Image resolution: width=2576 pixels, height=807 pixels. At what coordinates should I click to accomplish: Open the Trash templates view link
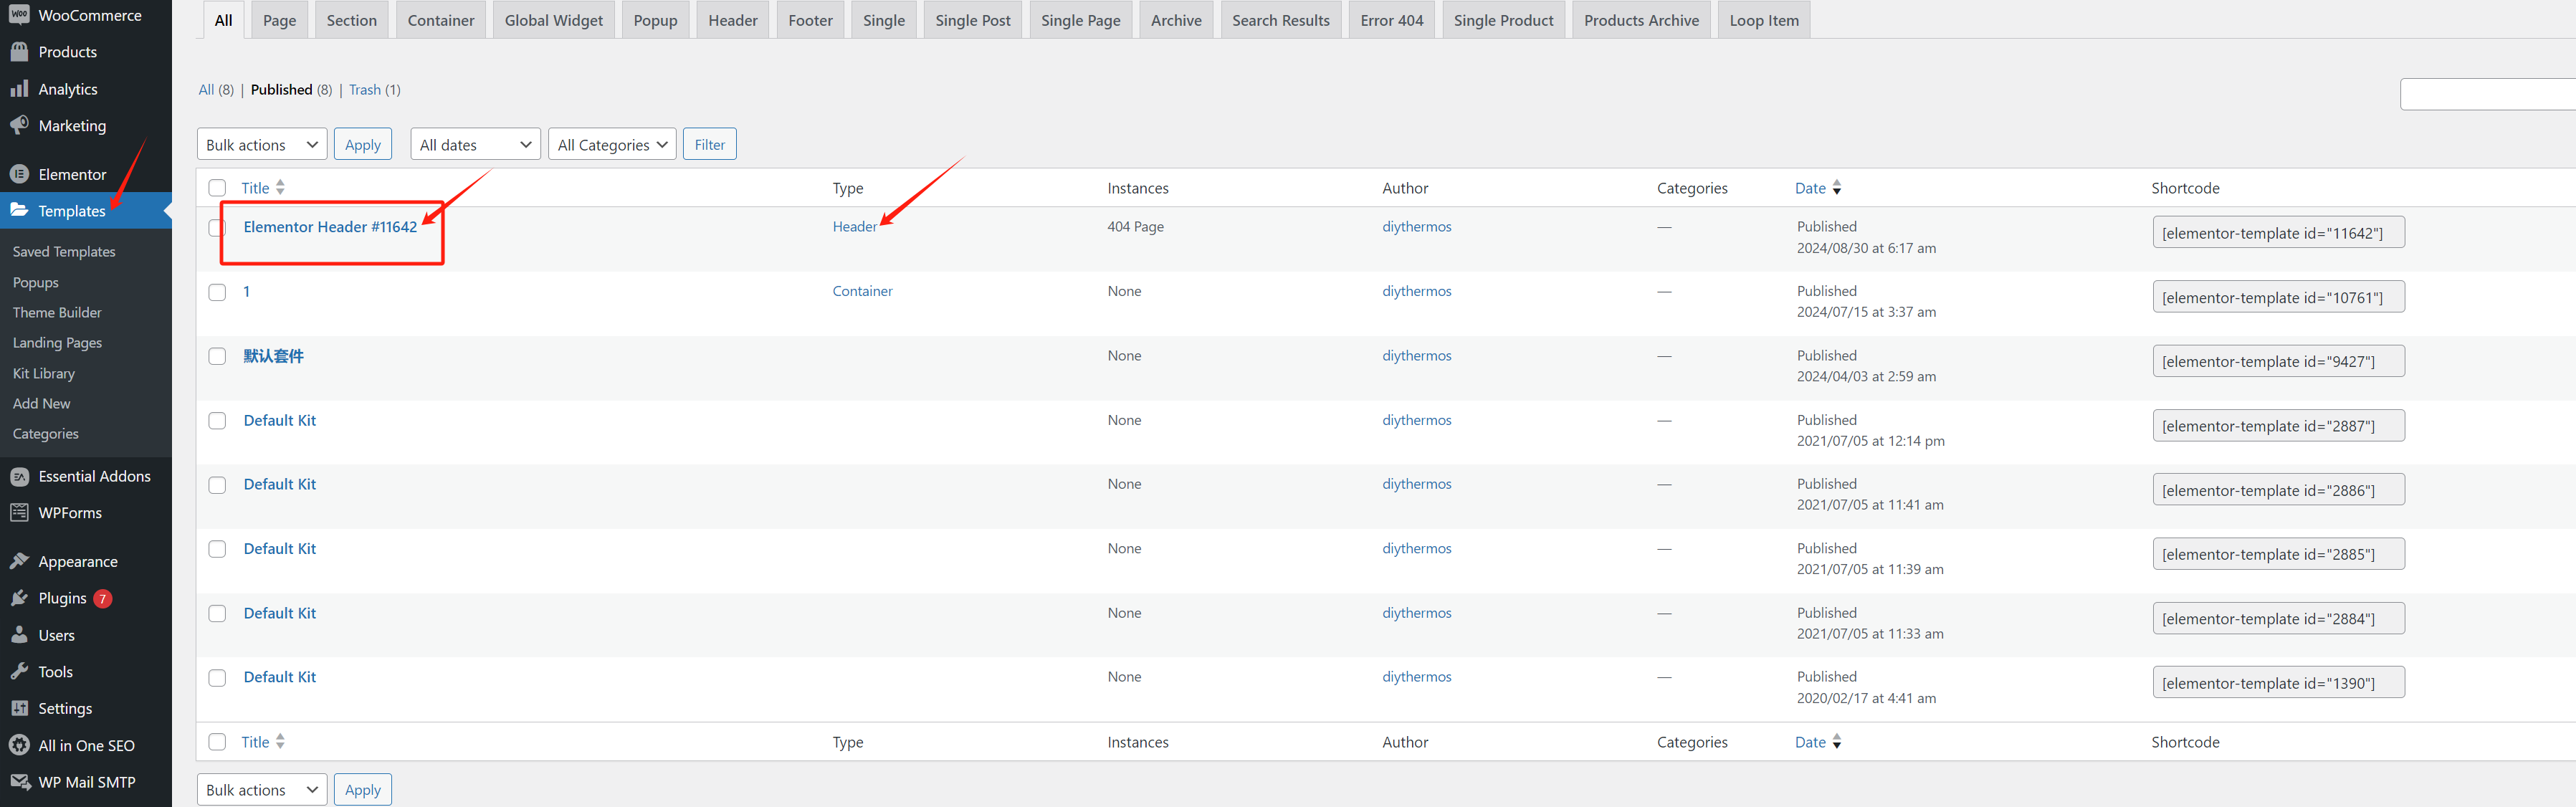click(x=364, y=90)
